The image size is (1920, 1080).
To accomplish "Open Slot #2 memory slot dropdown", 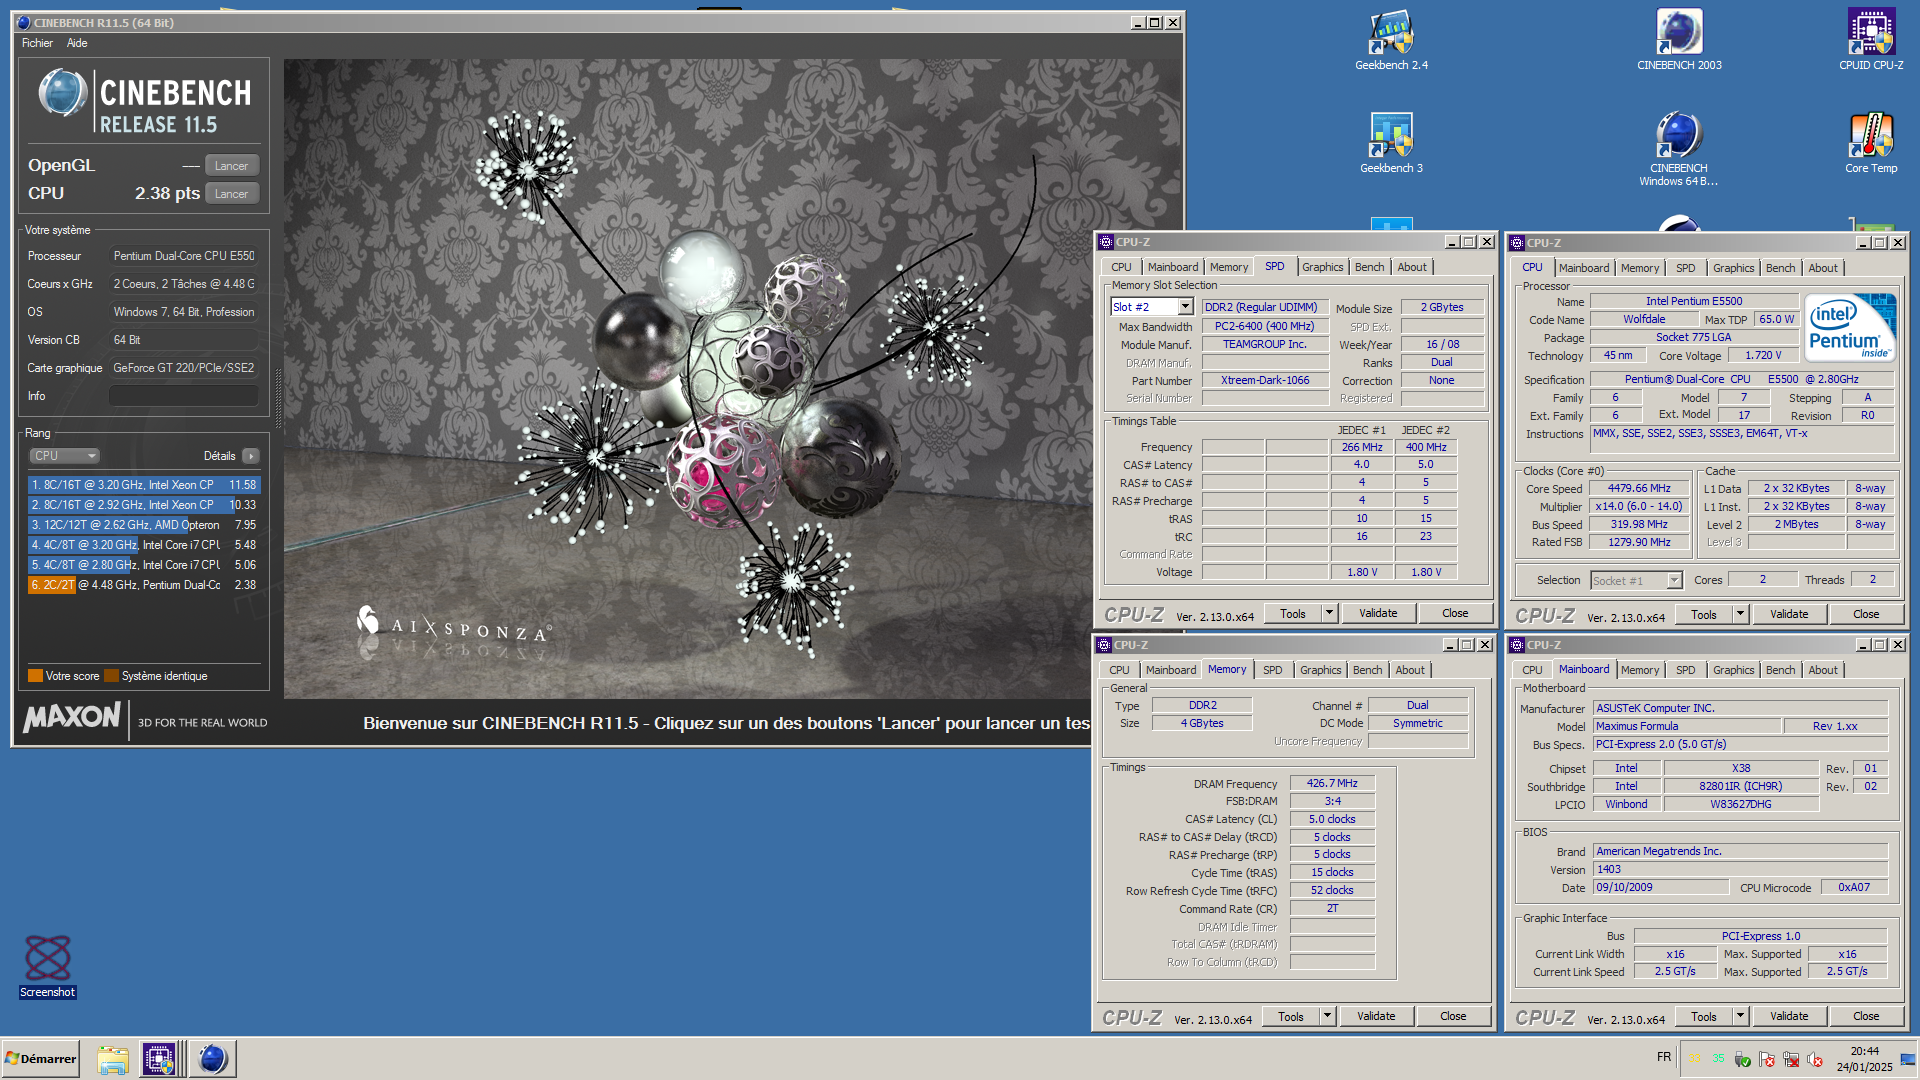I will point(1185,307).
